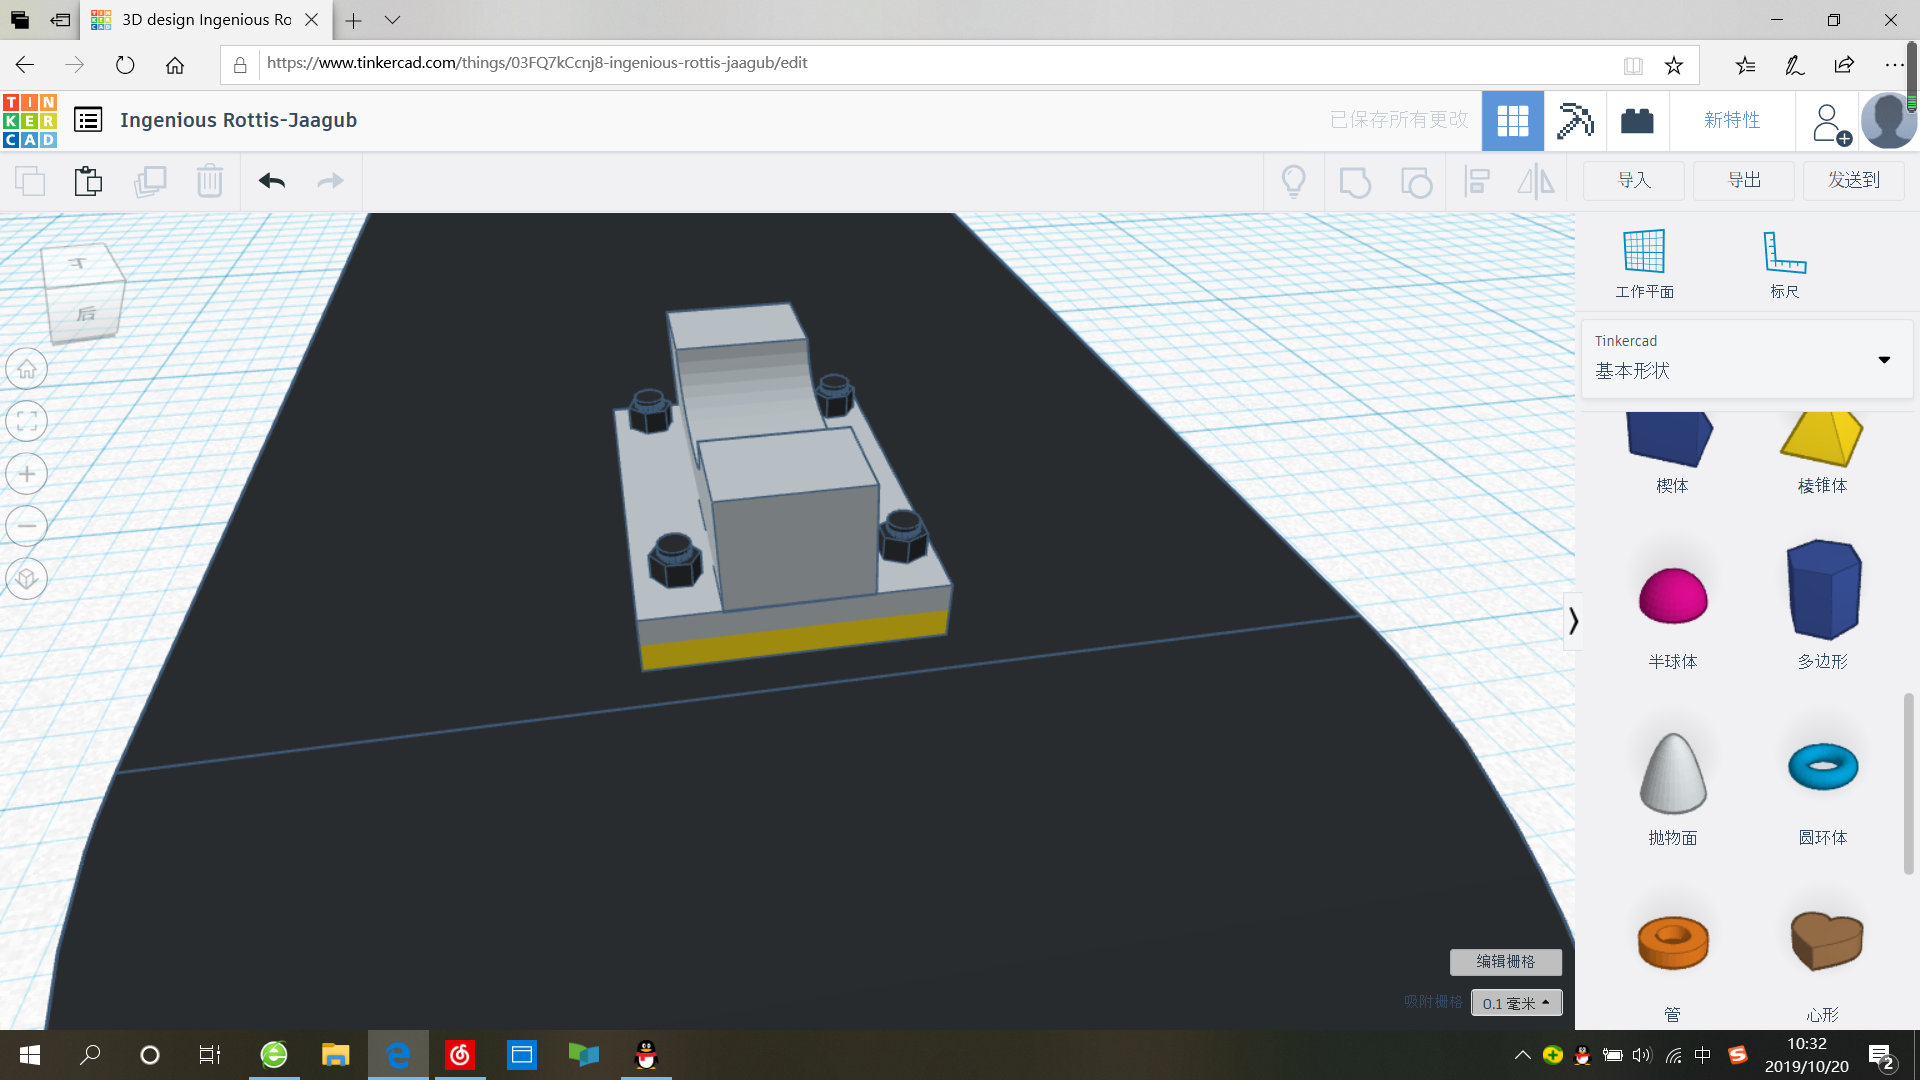Show hidden system tray icons
This screenshot has width=1920, height=1080.
1522,1055
